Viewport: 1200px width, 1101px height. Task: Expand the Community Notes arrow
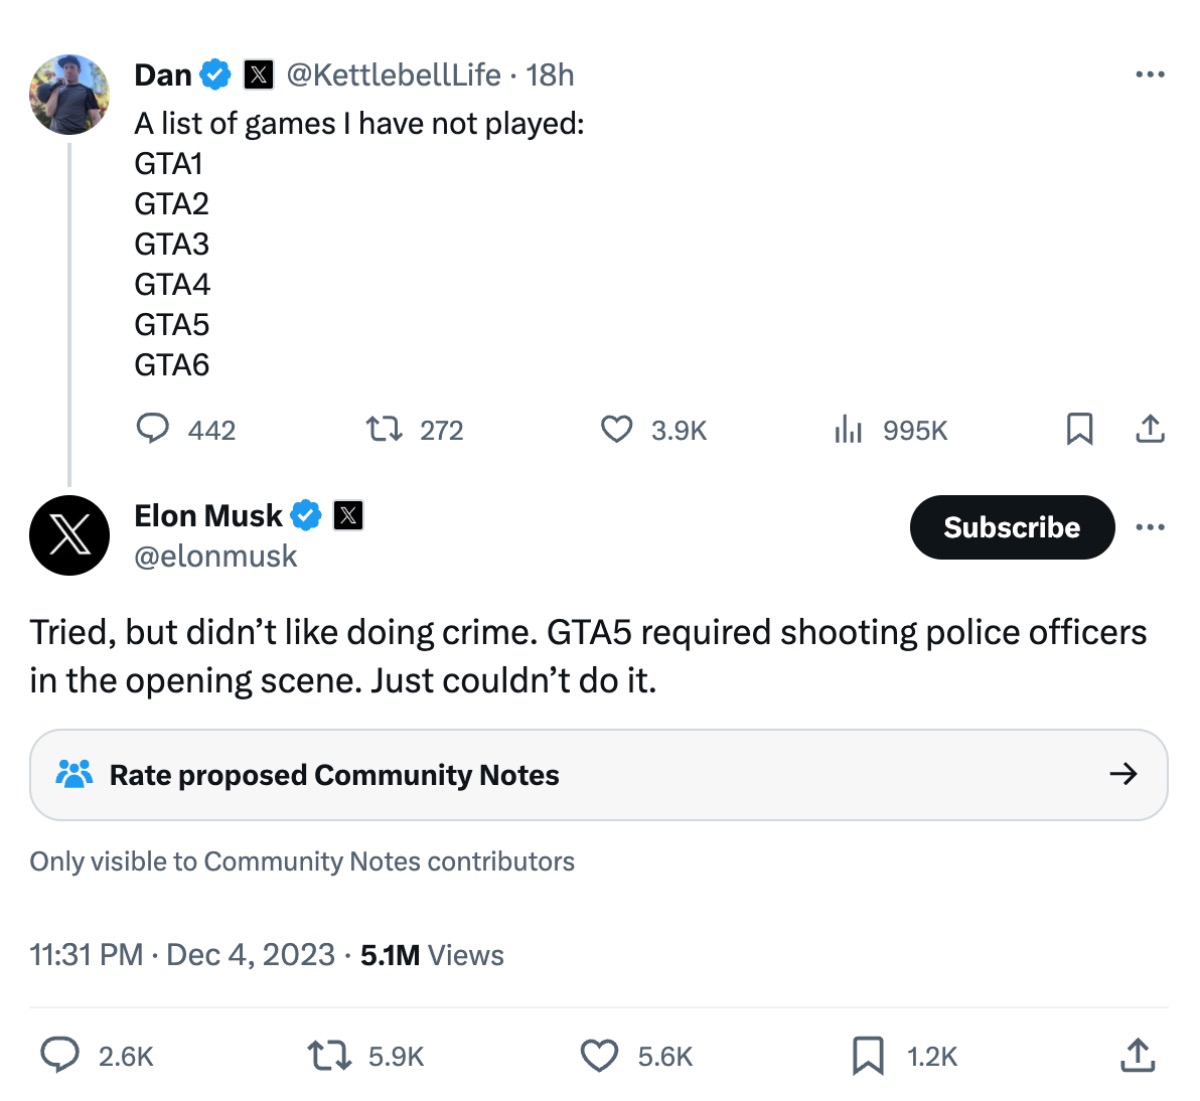(x=1124, y=773)
